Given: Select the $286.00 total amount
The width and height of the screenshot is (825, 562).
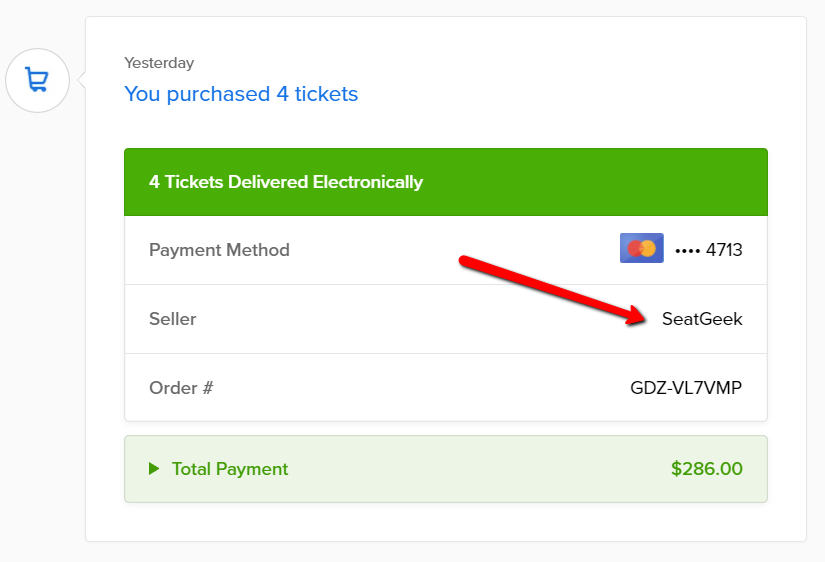Looking at the screenshot, I should click(707, 468).
